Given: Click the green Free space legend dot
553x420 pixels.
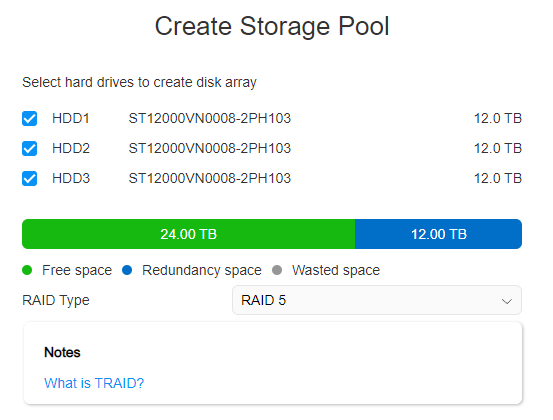Looking at the screenshot, I should click(x=27, y=270).
